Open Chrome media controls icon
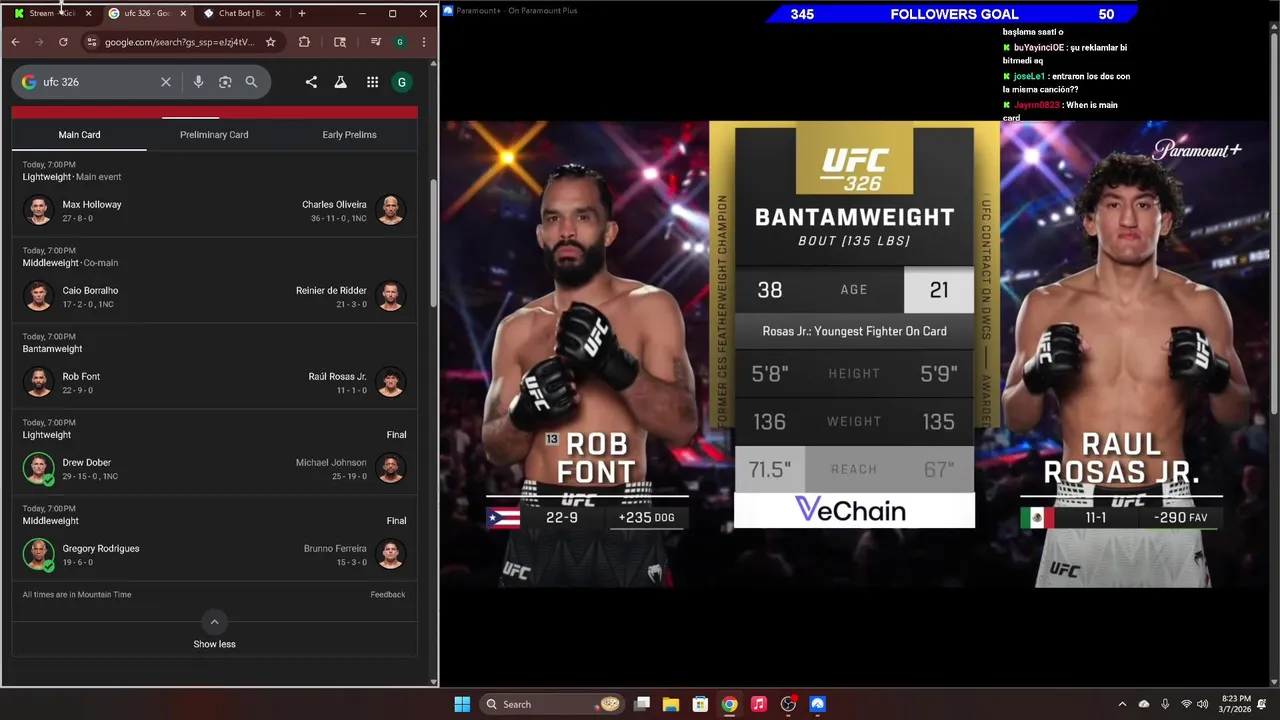Screen dimensions: 1280x720 point(375,42)
